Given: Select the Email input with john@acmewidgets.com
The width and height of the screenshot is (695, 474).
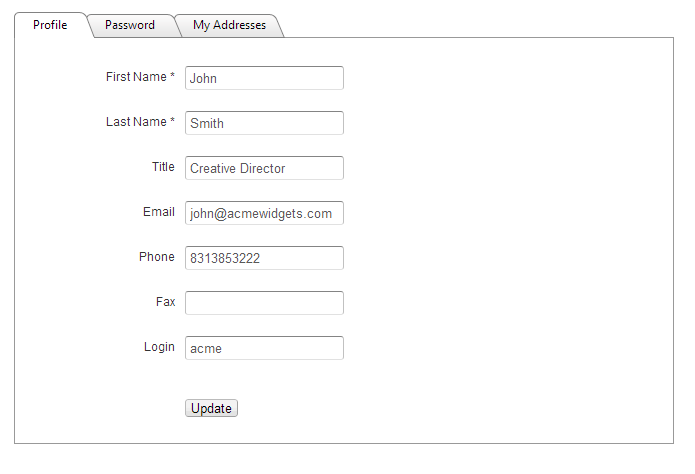Looking at the screenshot, I should coord(264,213).
